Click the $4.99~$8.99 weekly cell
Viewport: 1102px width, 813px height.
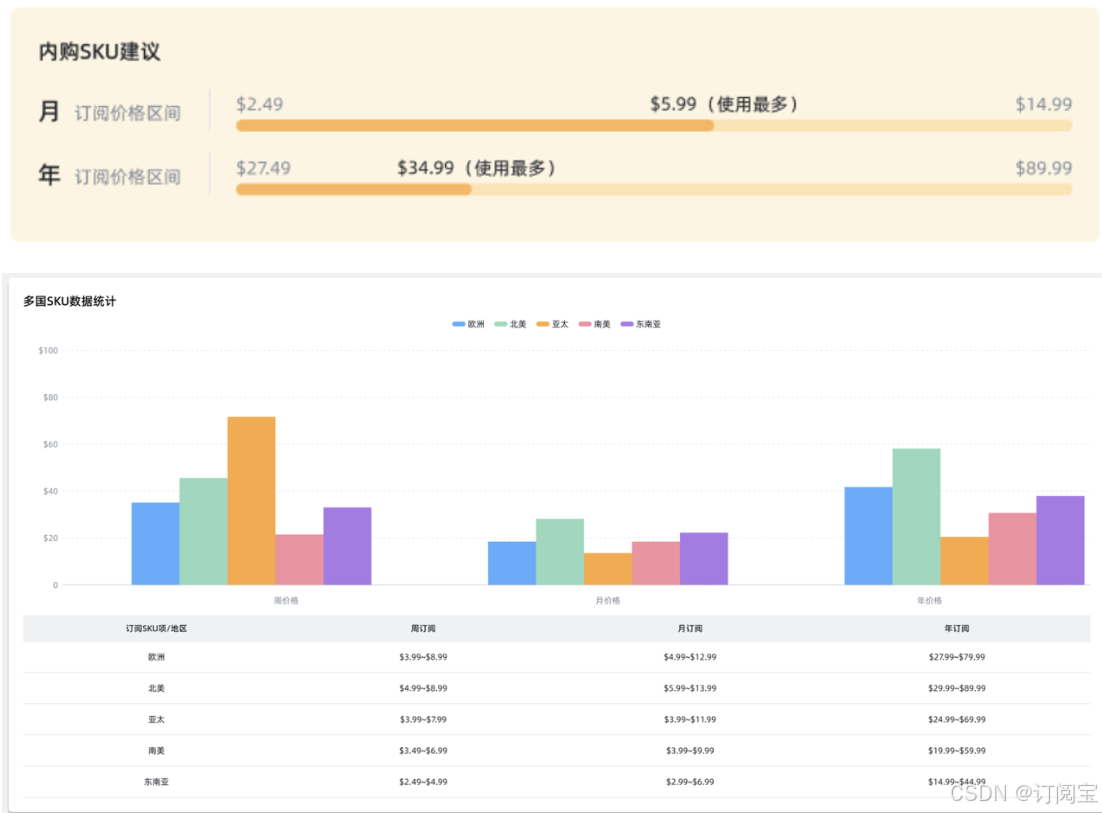click(423, 688)
